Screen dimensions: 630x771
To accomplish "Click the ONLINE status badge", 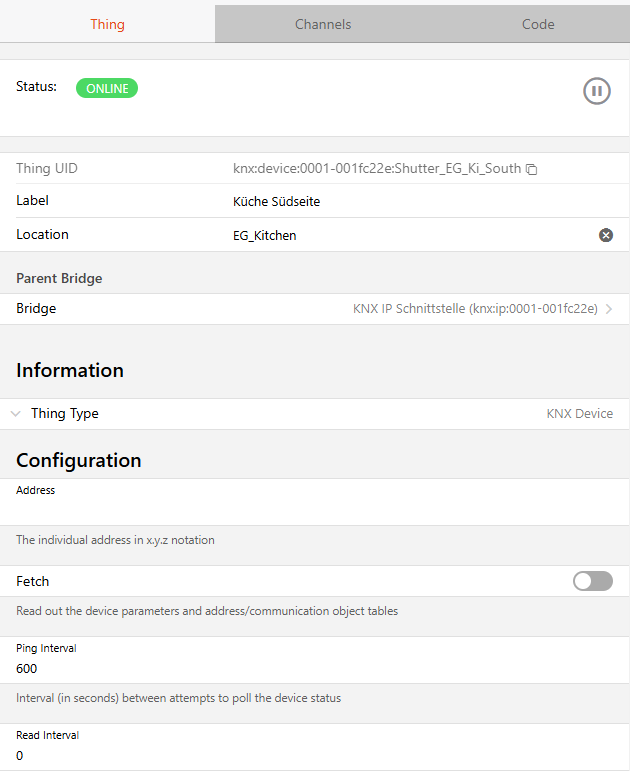I will coord(107,89).
